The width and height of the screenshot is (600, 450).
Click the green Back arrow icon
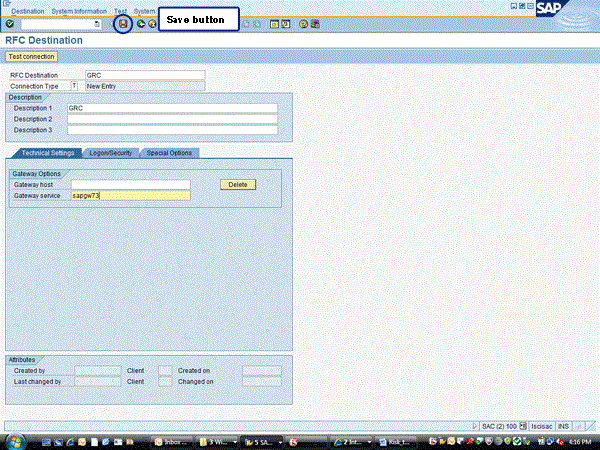tap(141, 23)
